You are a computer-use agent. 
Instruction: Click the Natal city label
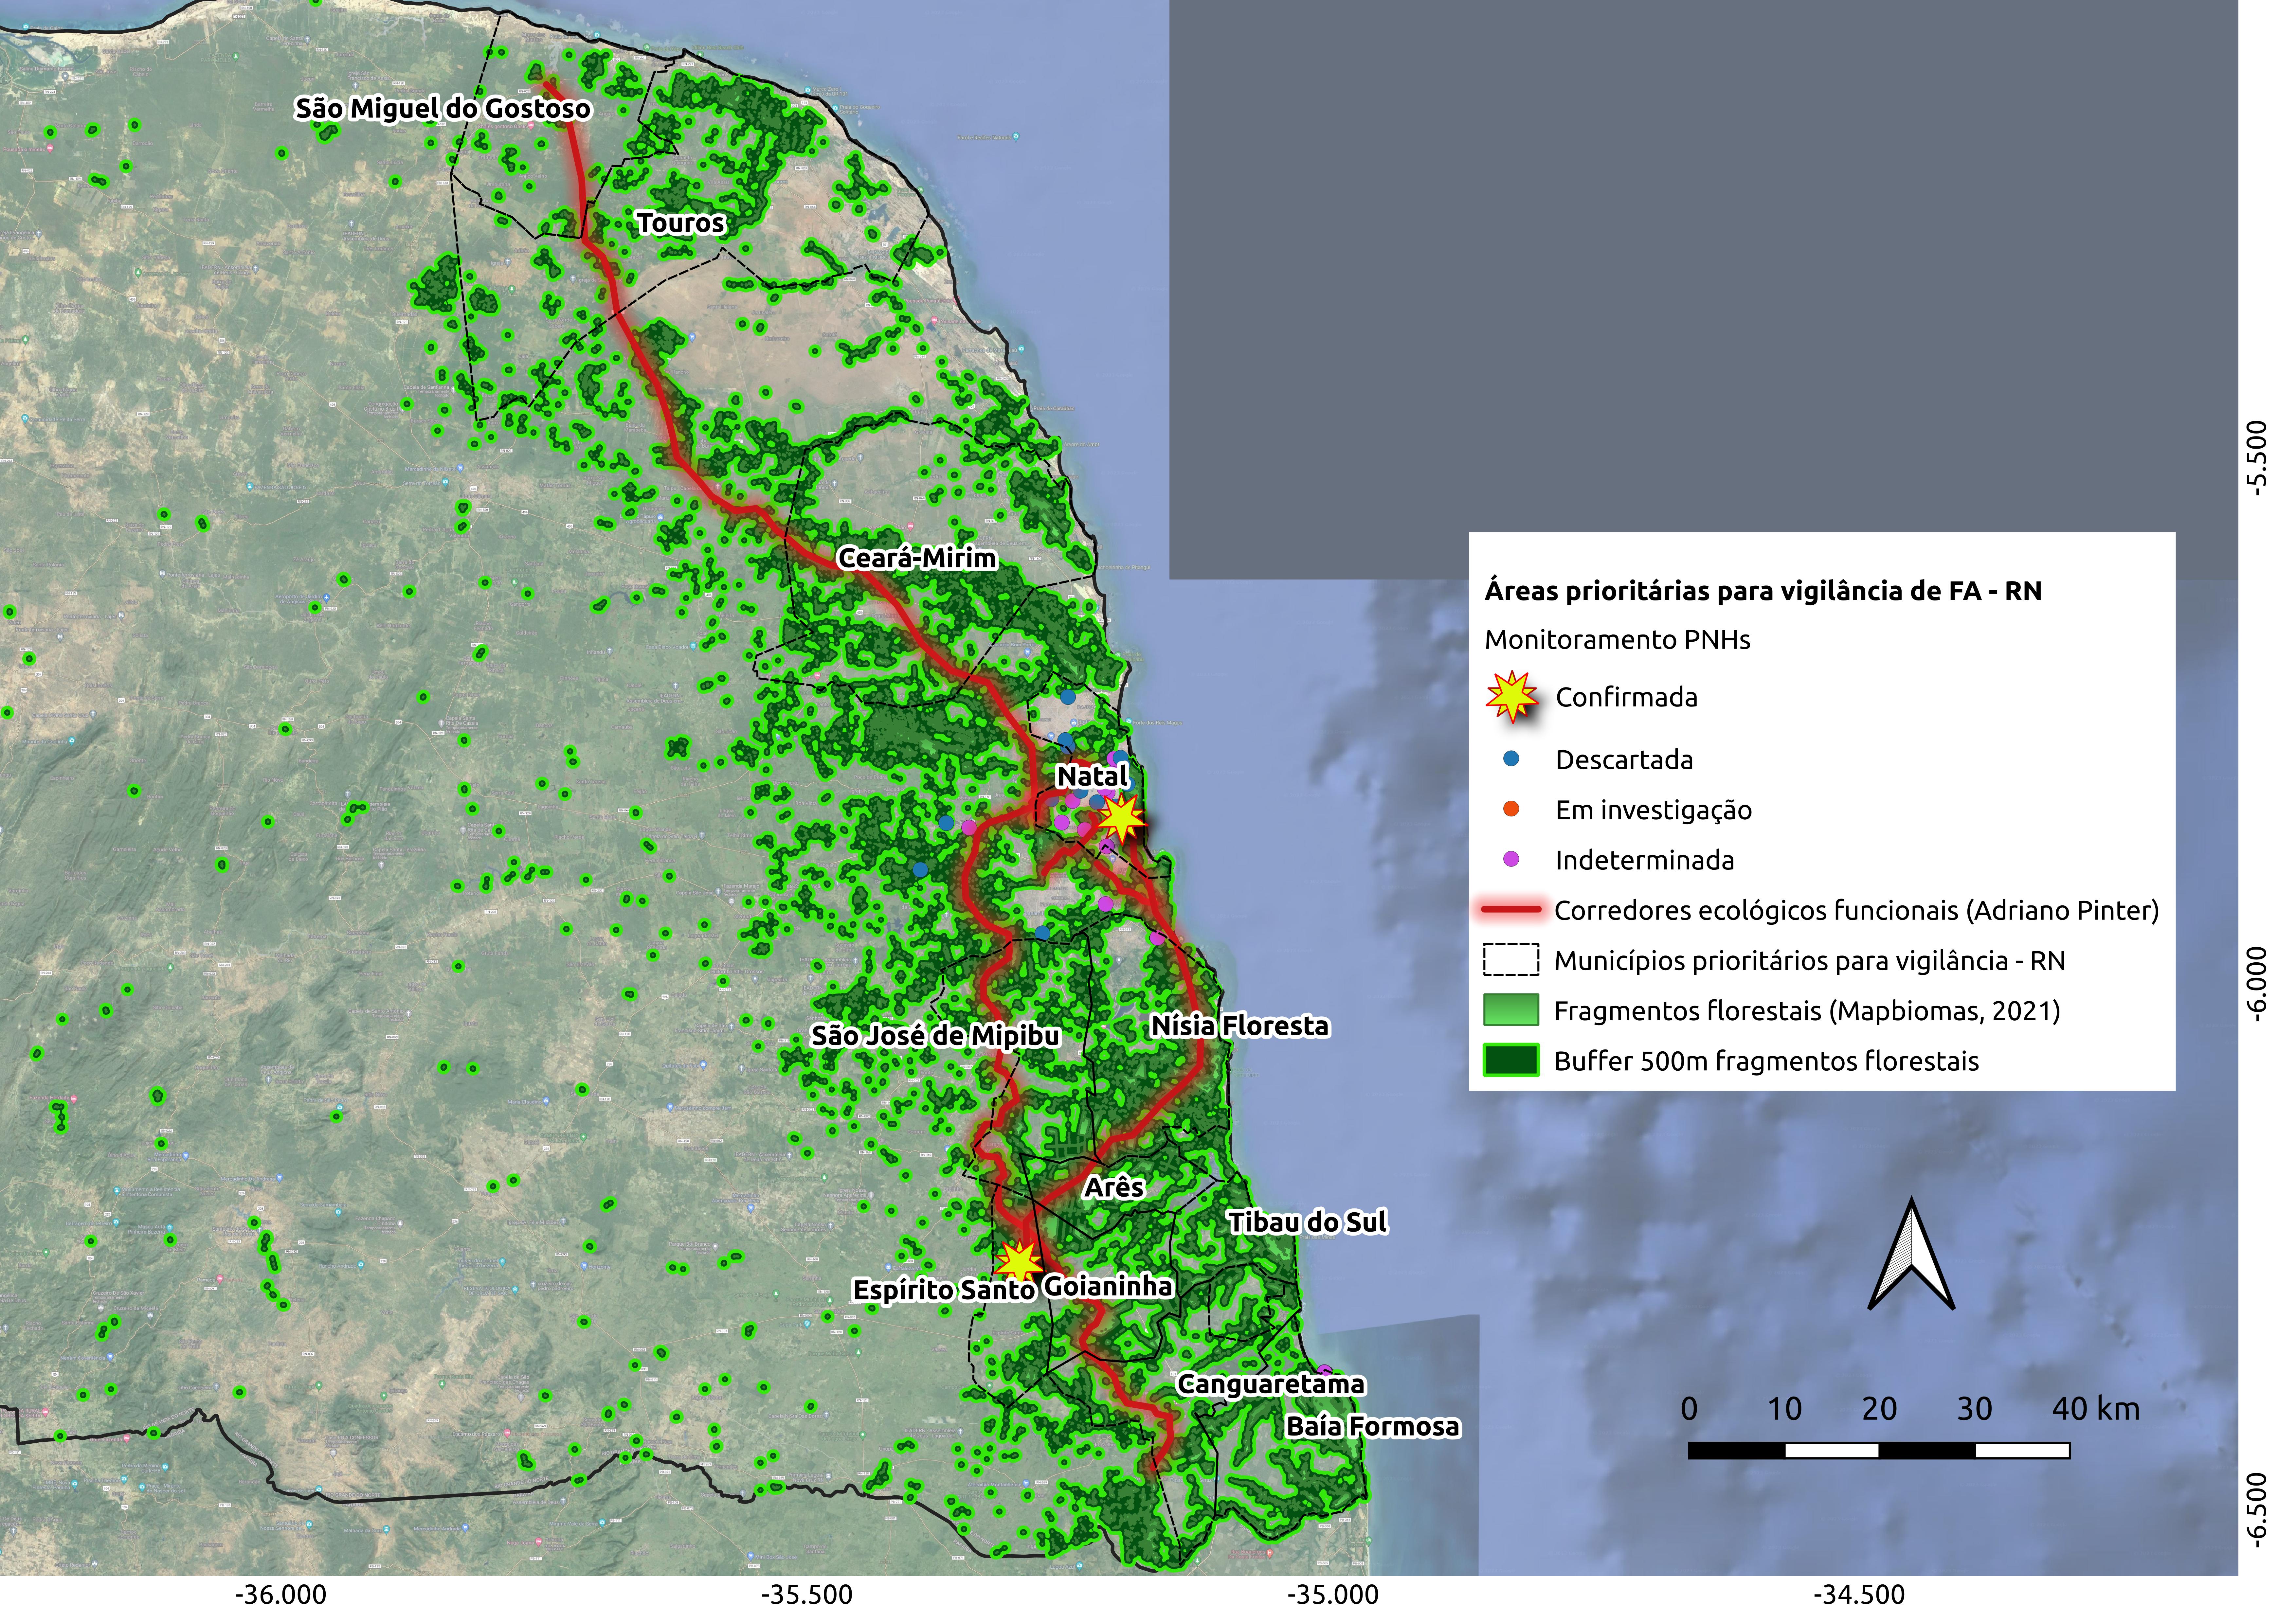tap(1092, 776)
